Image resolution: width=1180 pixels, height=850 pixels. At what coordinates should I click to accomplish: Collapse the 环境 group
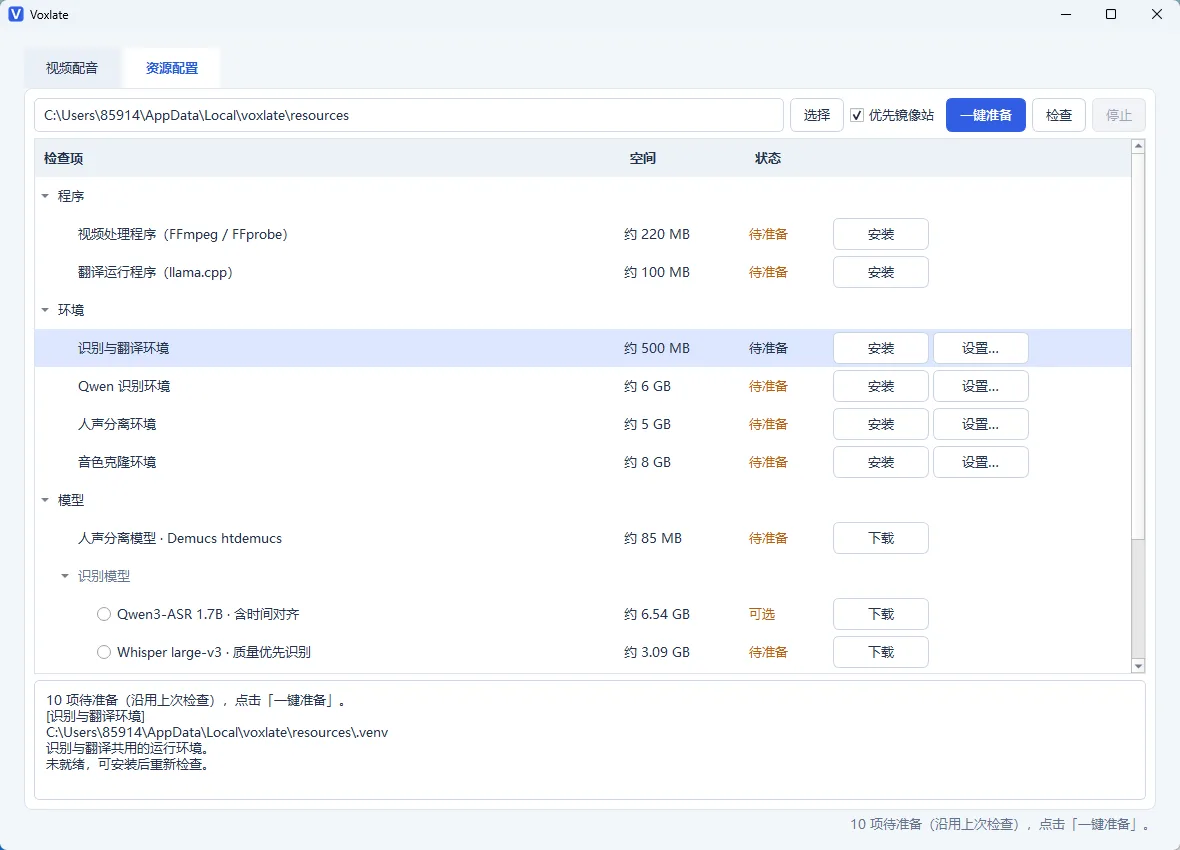coord(45,309)
